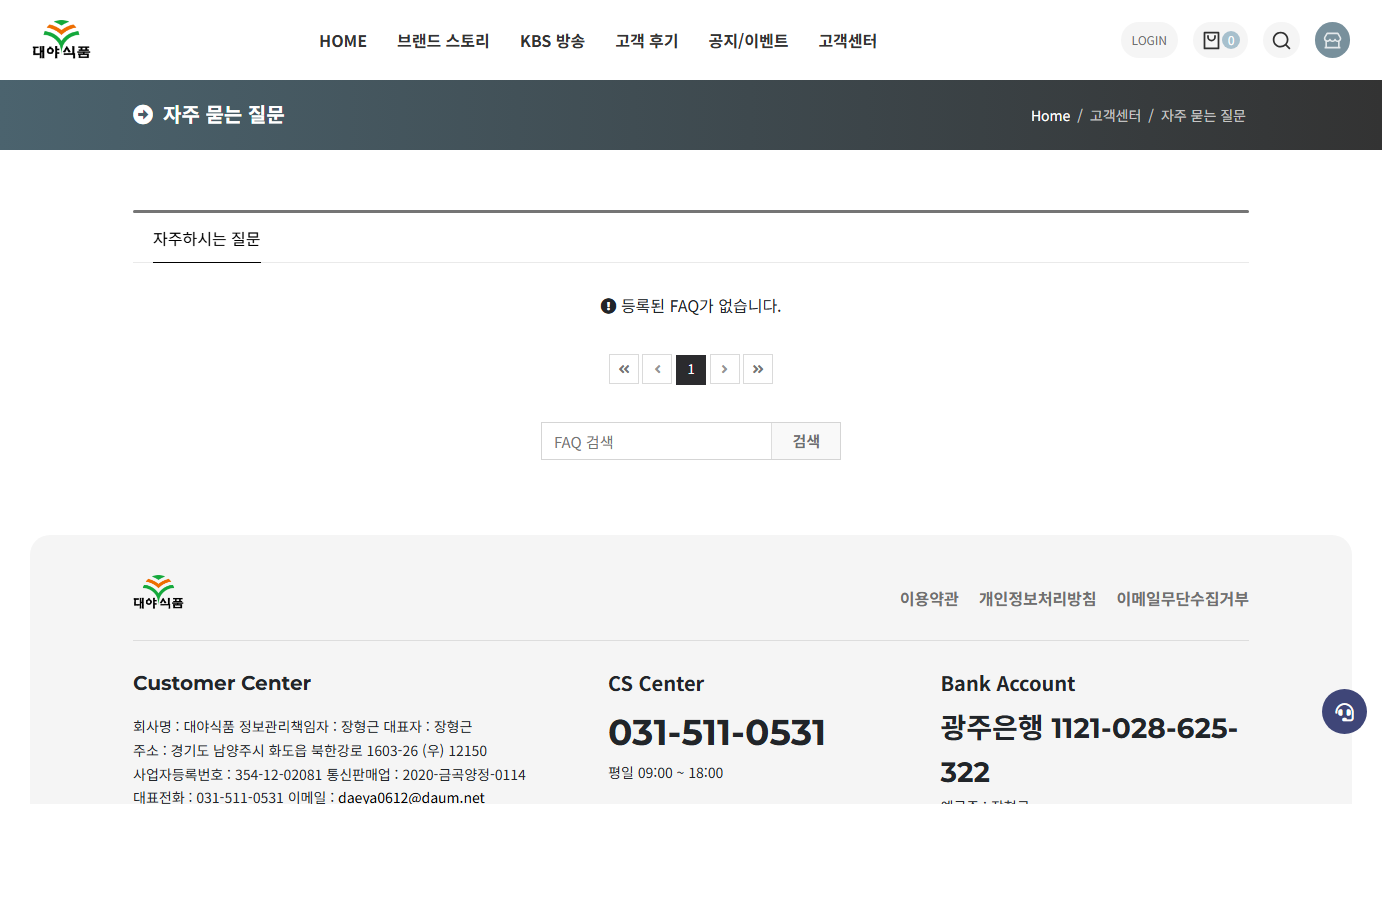Screen dimensions: 1400x900
Task: Open the 이메일무단수집거부 footer link
Action: coord(1182,598)
